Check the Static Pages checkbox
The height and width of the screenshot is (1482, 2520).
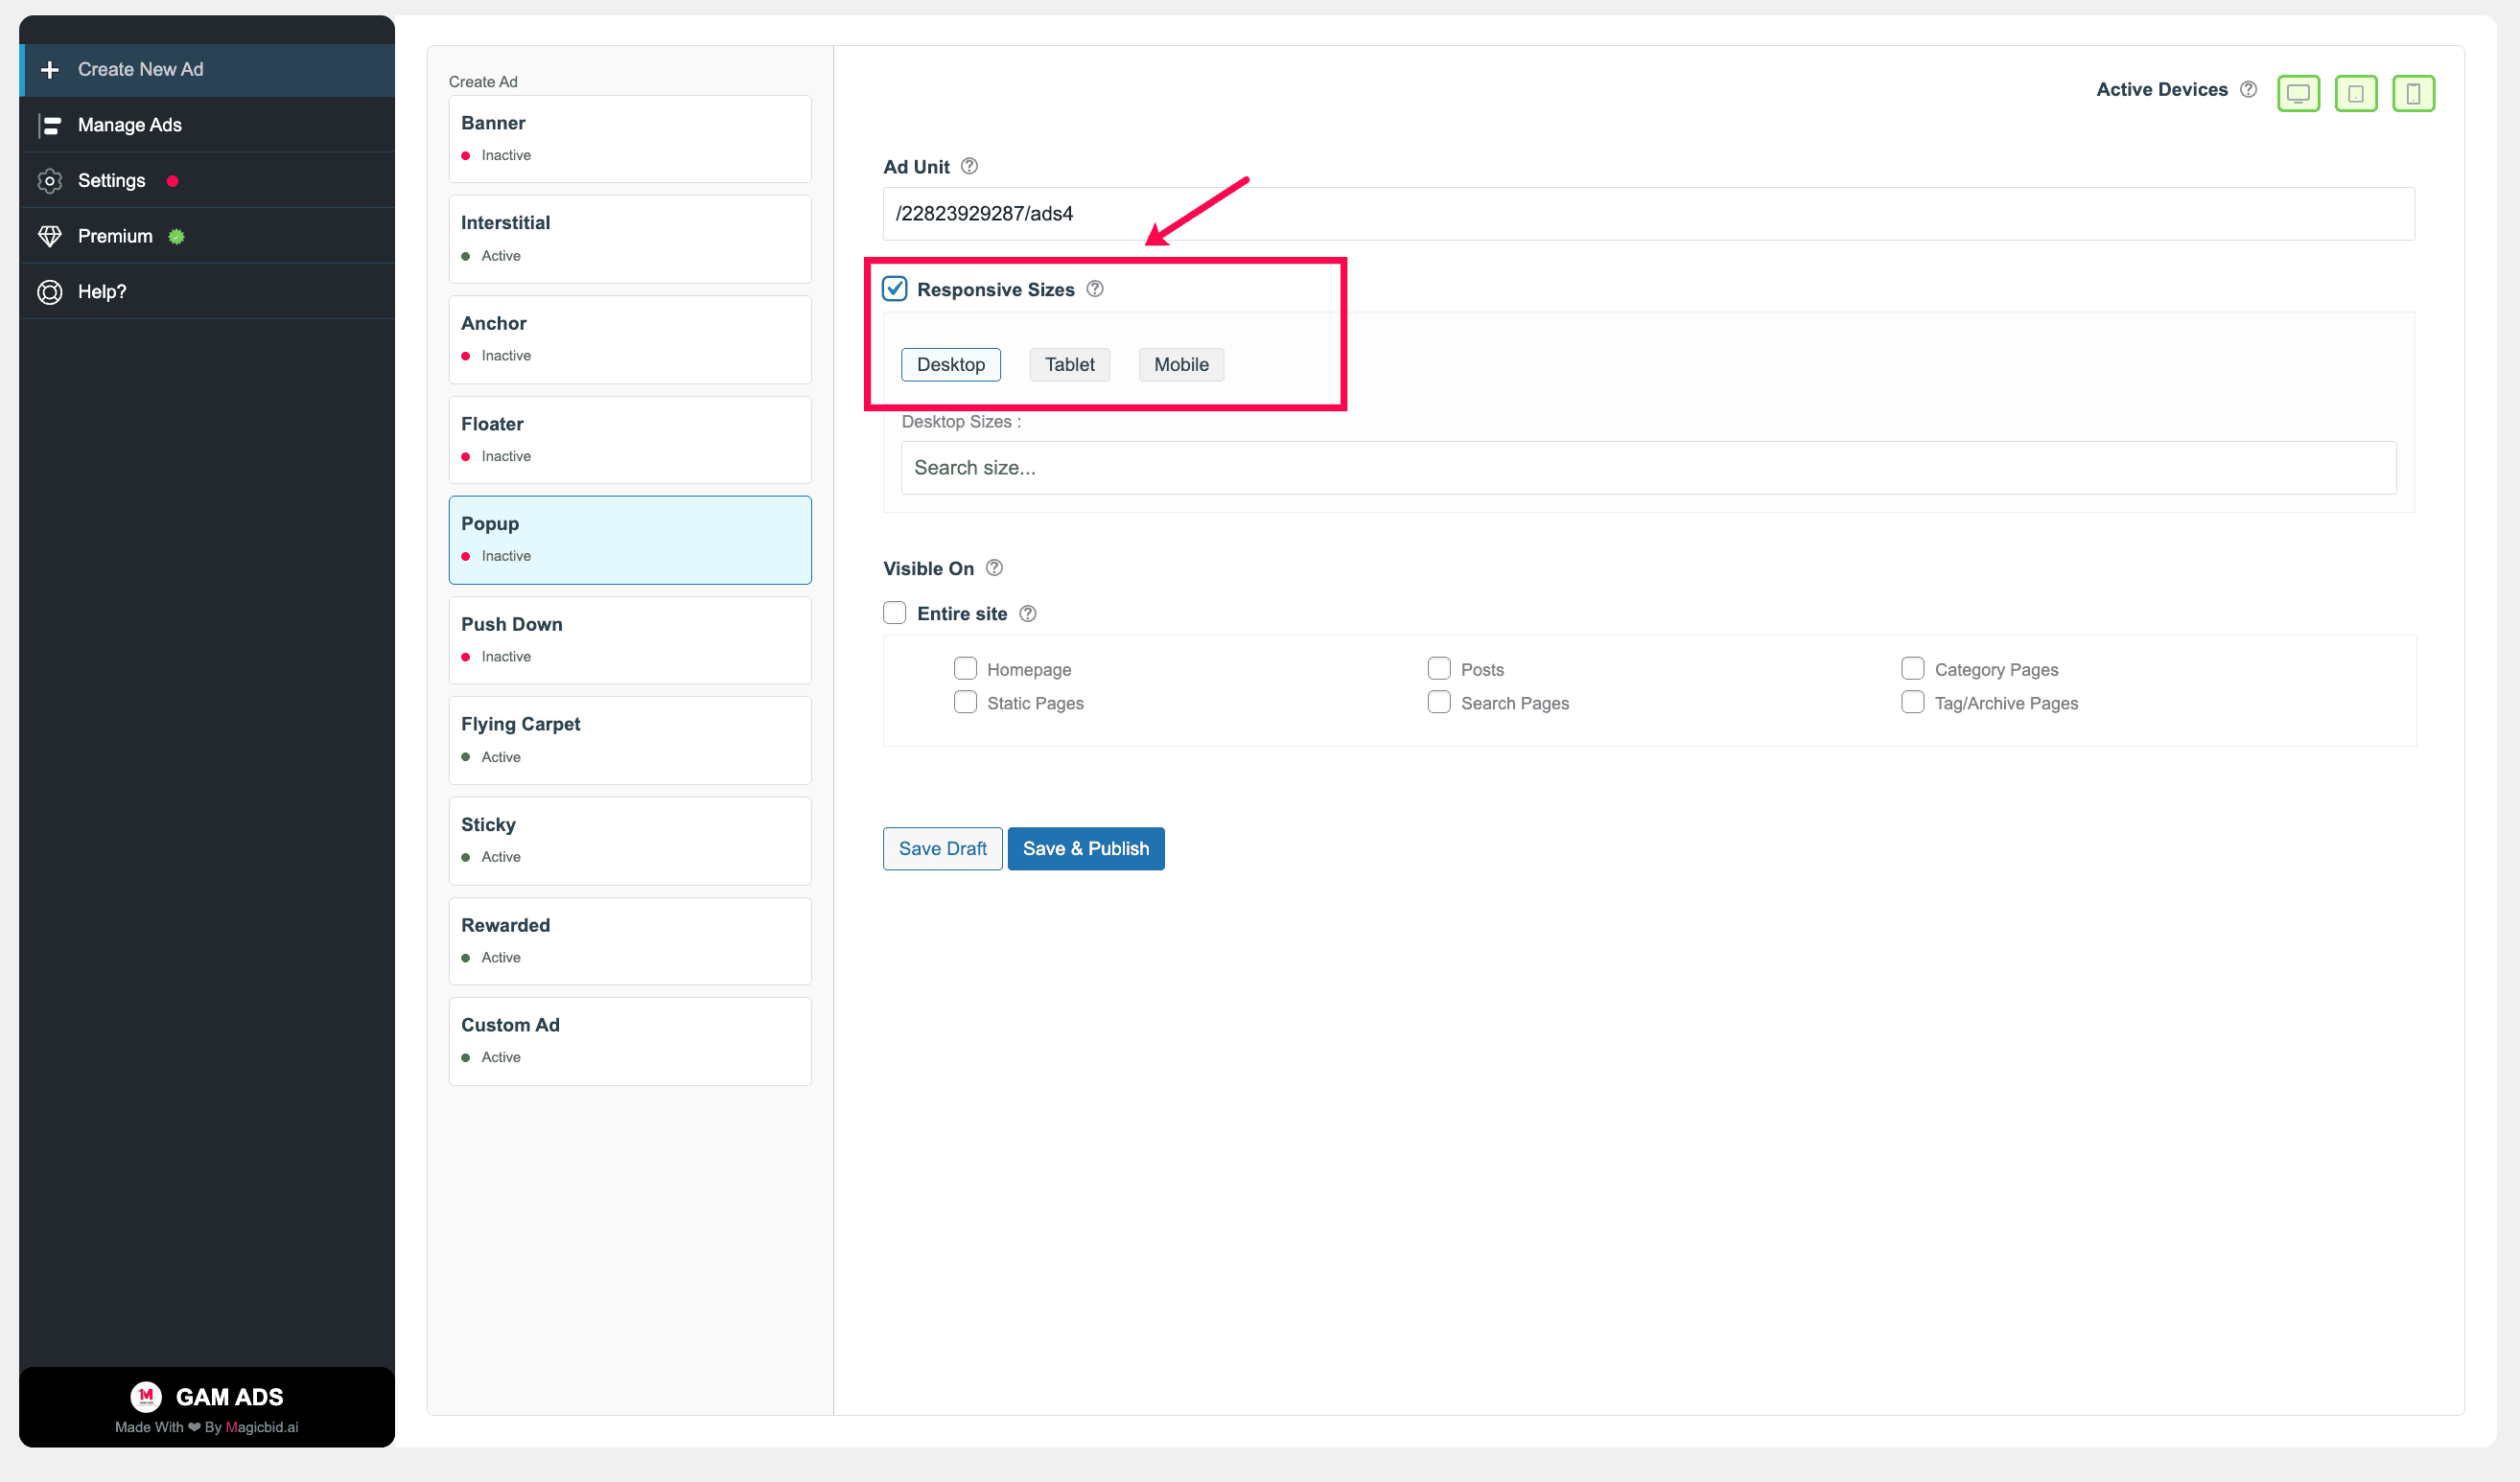pos(965,702)
